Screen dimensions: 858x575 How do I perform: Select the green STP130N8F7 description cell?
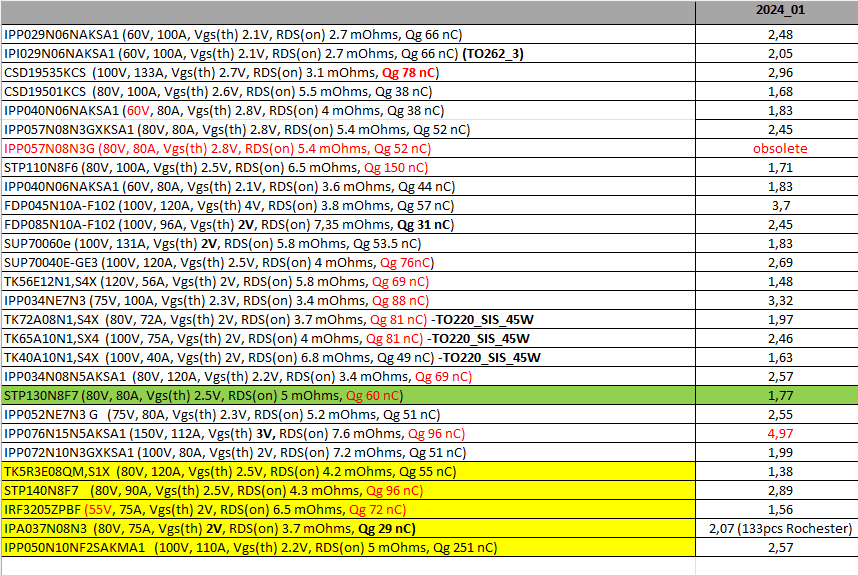349,396
